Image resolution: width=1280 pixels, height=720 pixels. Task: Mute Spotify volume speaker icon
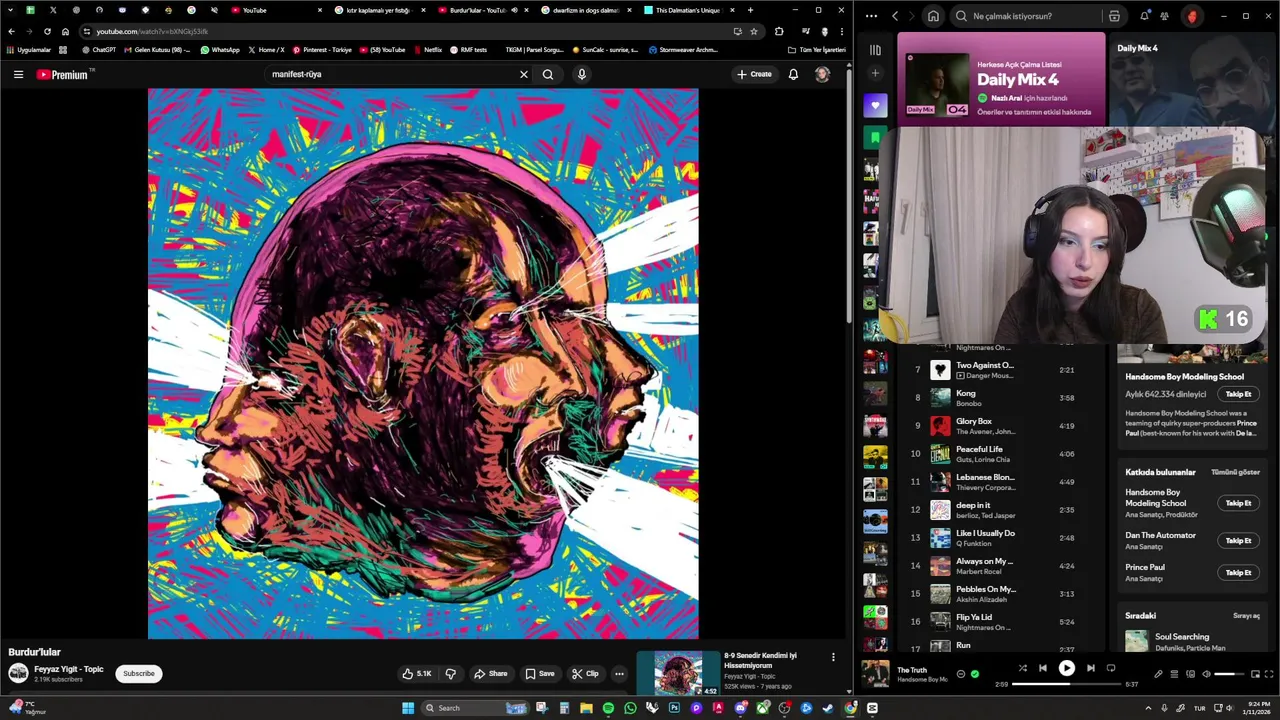pyautogui.click(x=1206, y=674)
